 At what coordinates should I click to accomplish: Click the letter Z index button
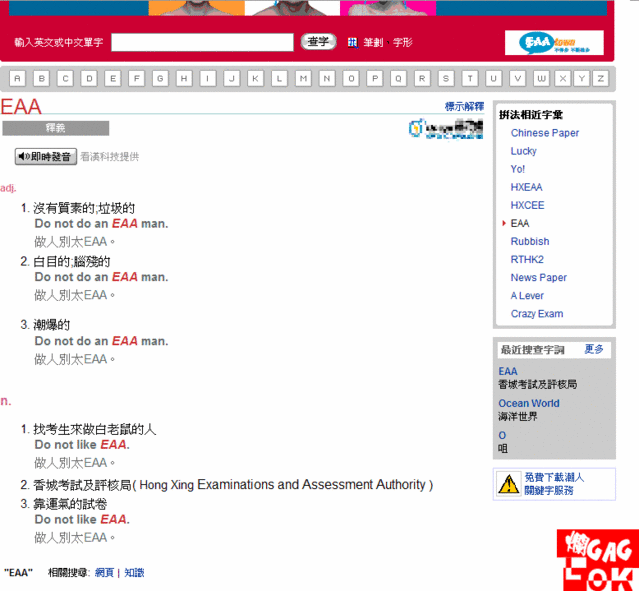click(x=601, y=78)
